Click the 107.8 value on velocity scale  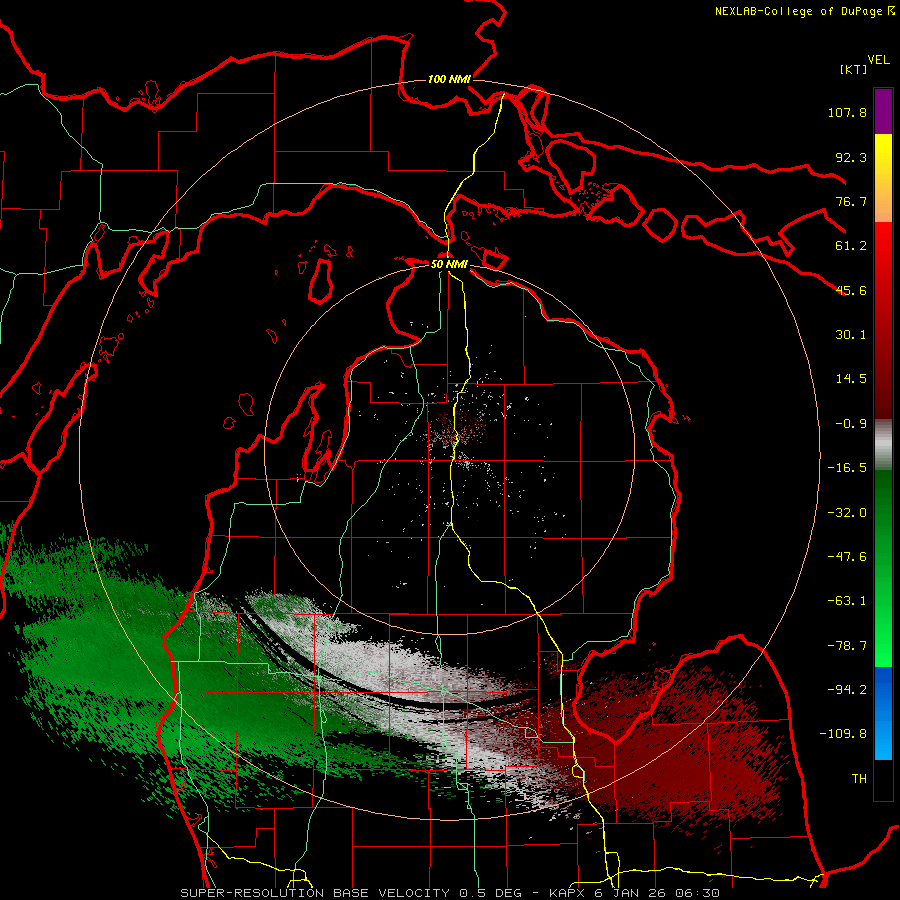coord(847,112)
